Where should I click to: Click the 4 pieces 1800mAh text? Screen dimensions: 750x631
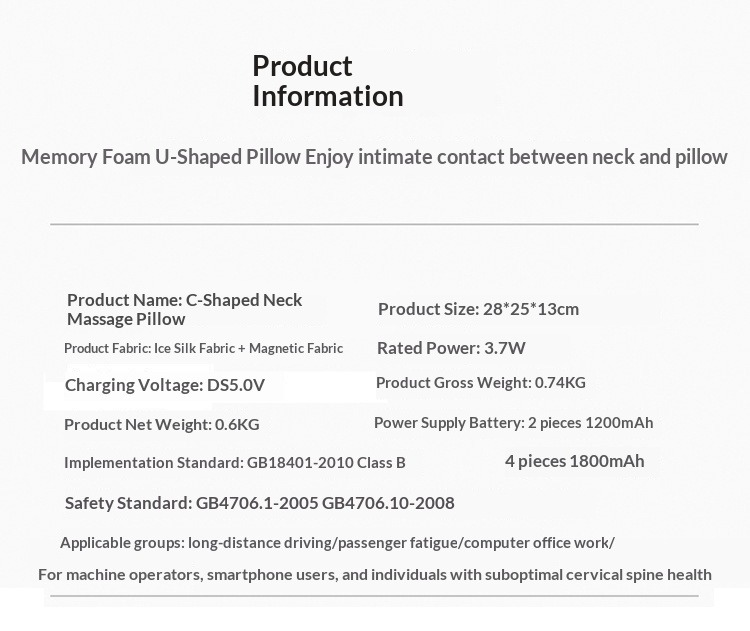pos(574,461)
